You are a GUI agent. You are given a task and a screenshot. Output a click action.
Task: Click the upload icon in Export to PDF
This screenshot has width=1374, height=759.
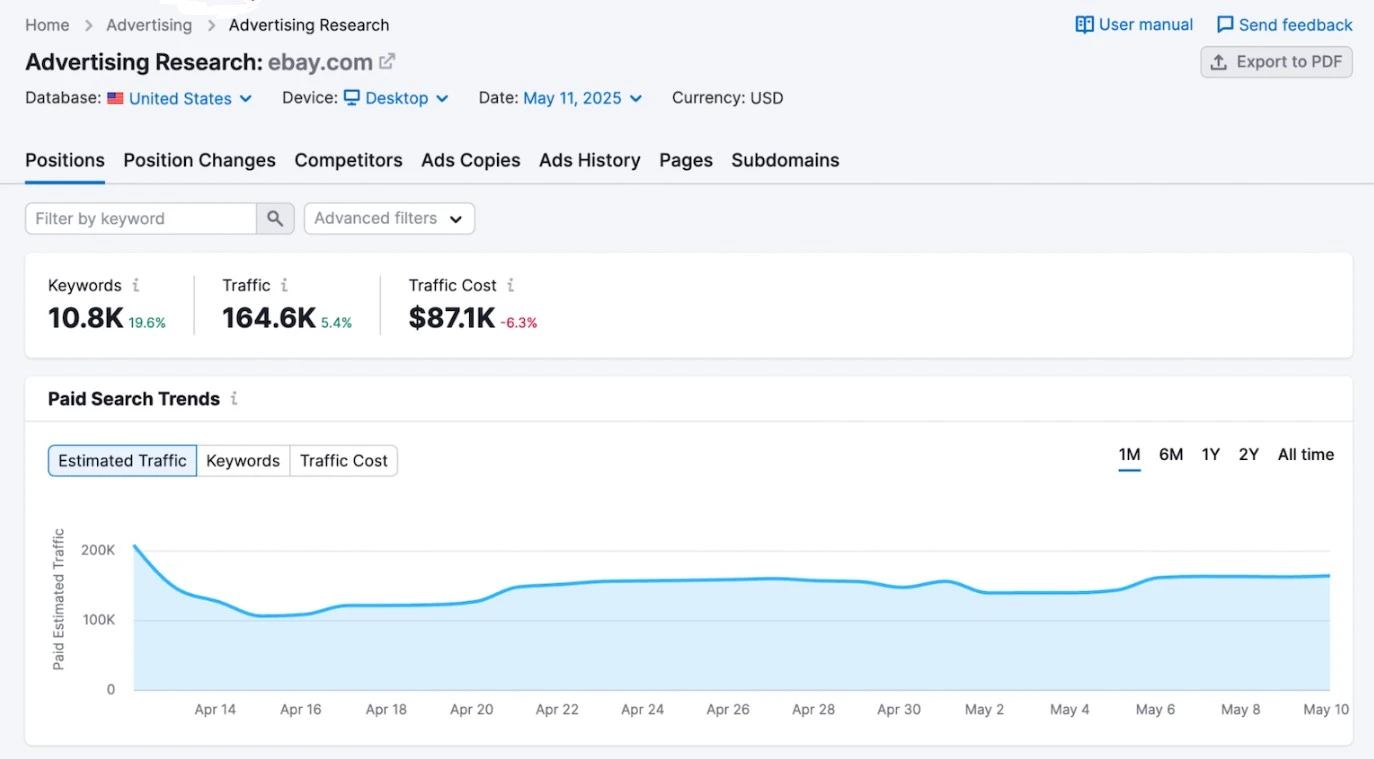tap(1219, 62)
